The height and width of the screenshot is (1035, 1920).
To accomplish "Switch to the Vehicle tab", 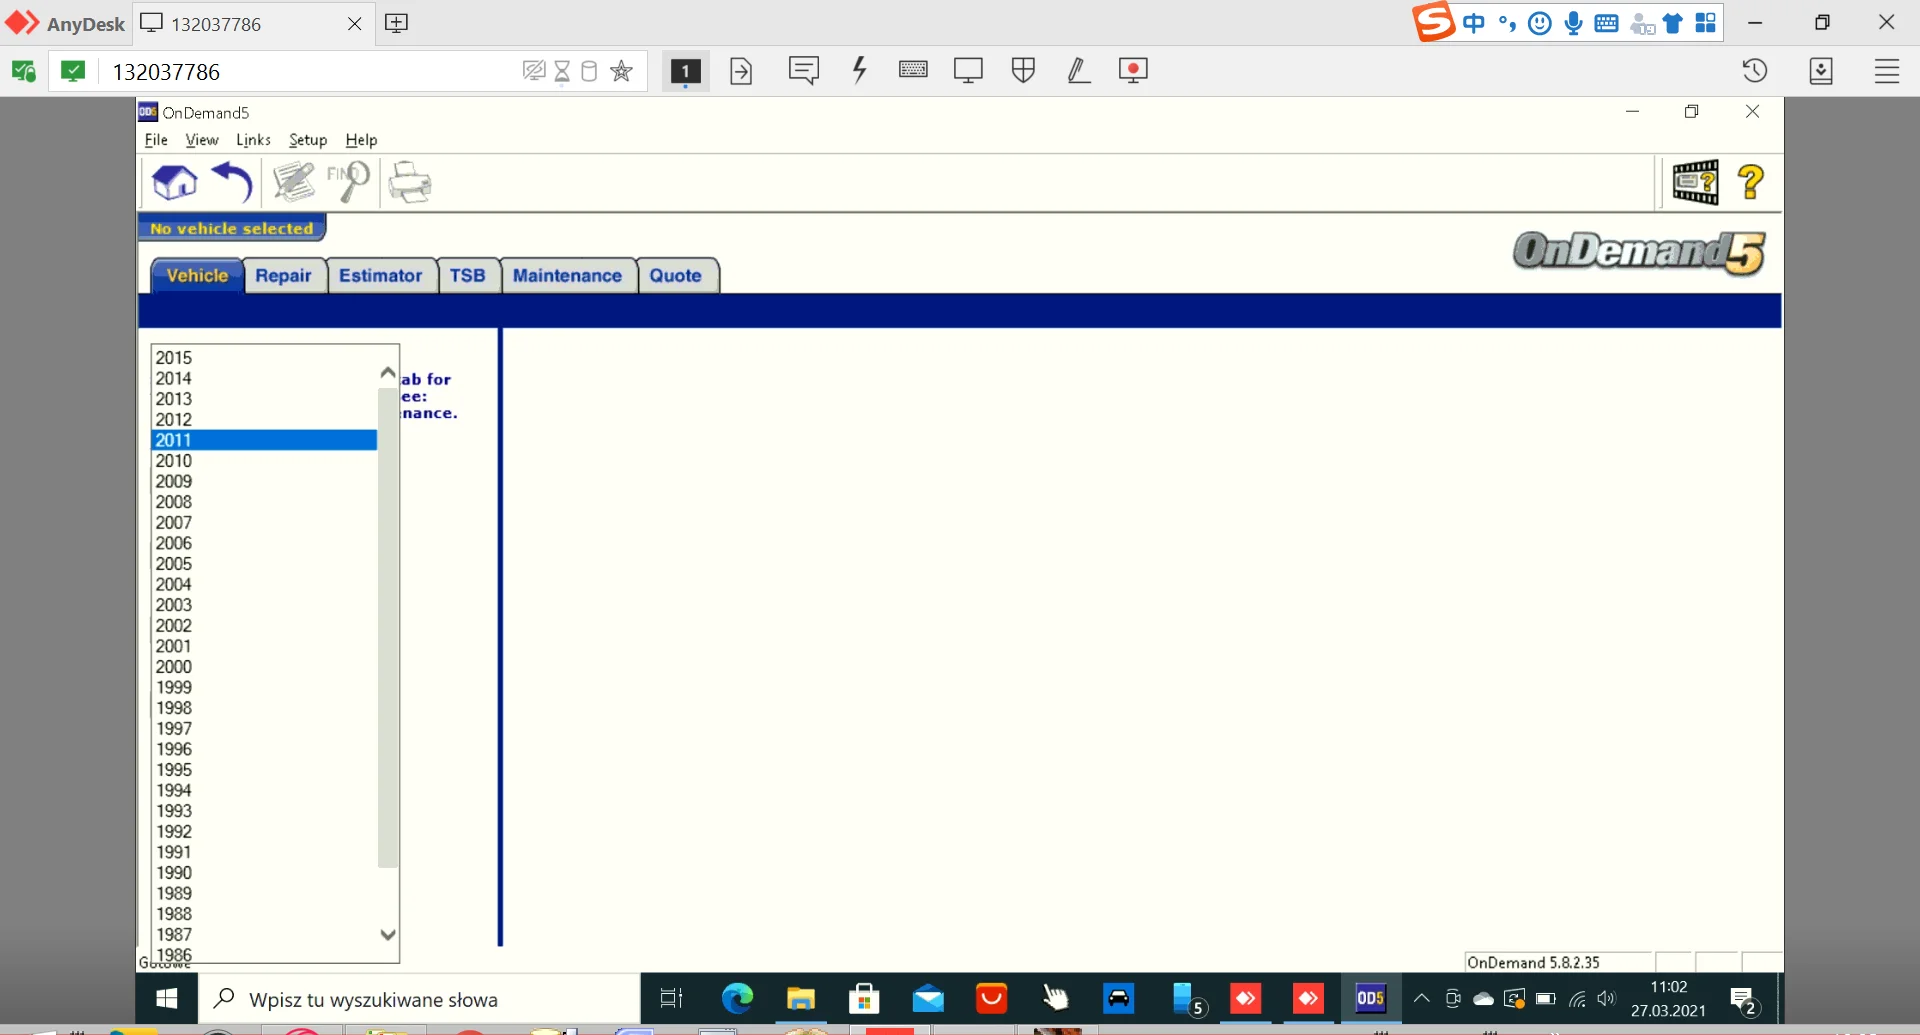I will (x=197, y=276).
